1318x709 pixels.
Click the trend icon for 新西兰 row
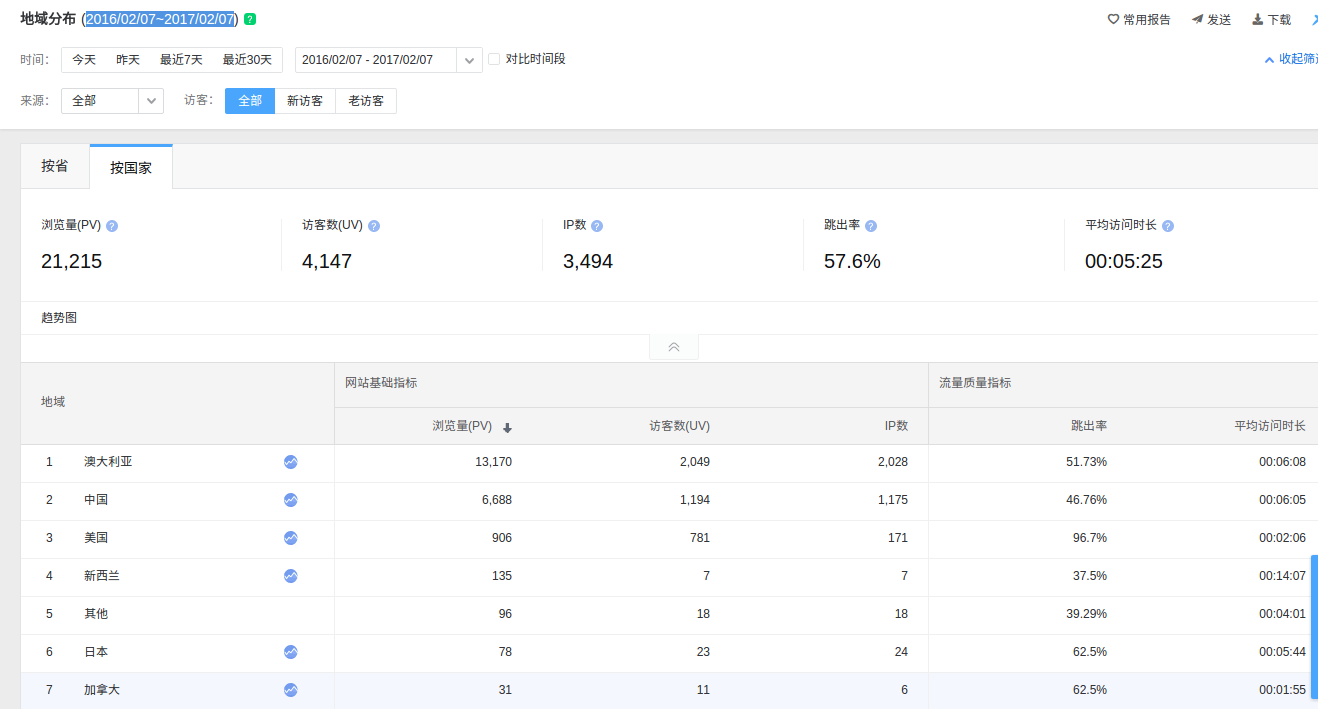point(290,576)
